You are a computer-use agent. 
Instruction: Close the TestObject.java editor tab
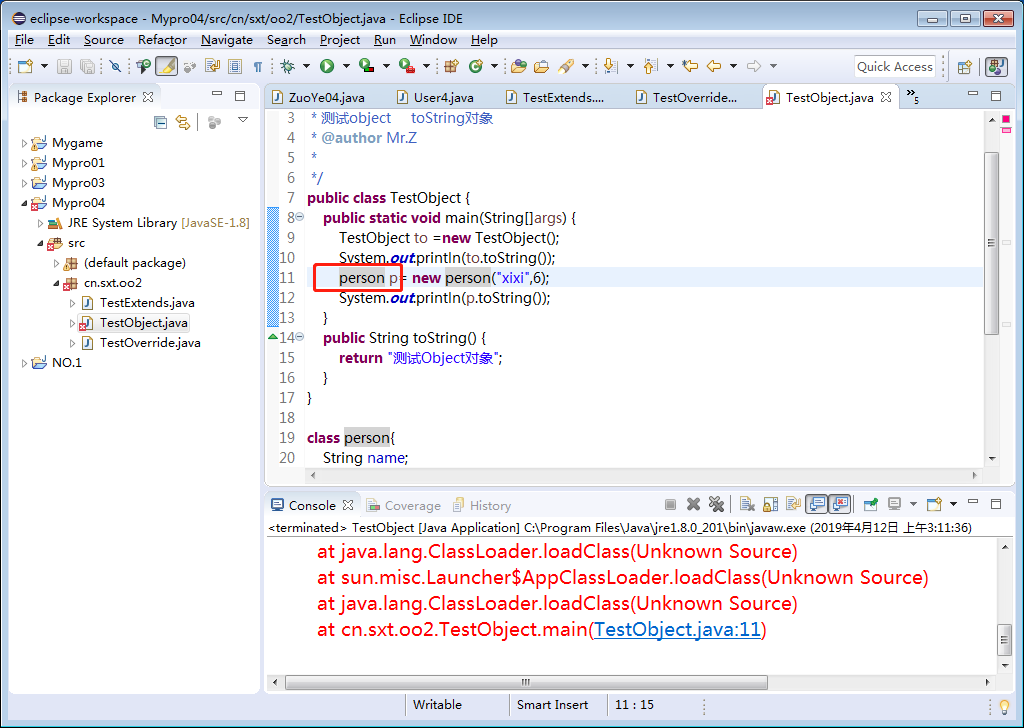[x=886, y=97]
